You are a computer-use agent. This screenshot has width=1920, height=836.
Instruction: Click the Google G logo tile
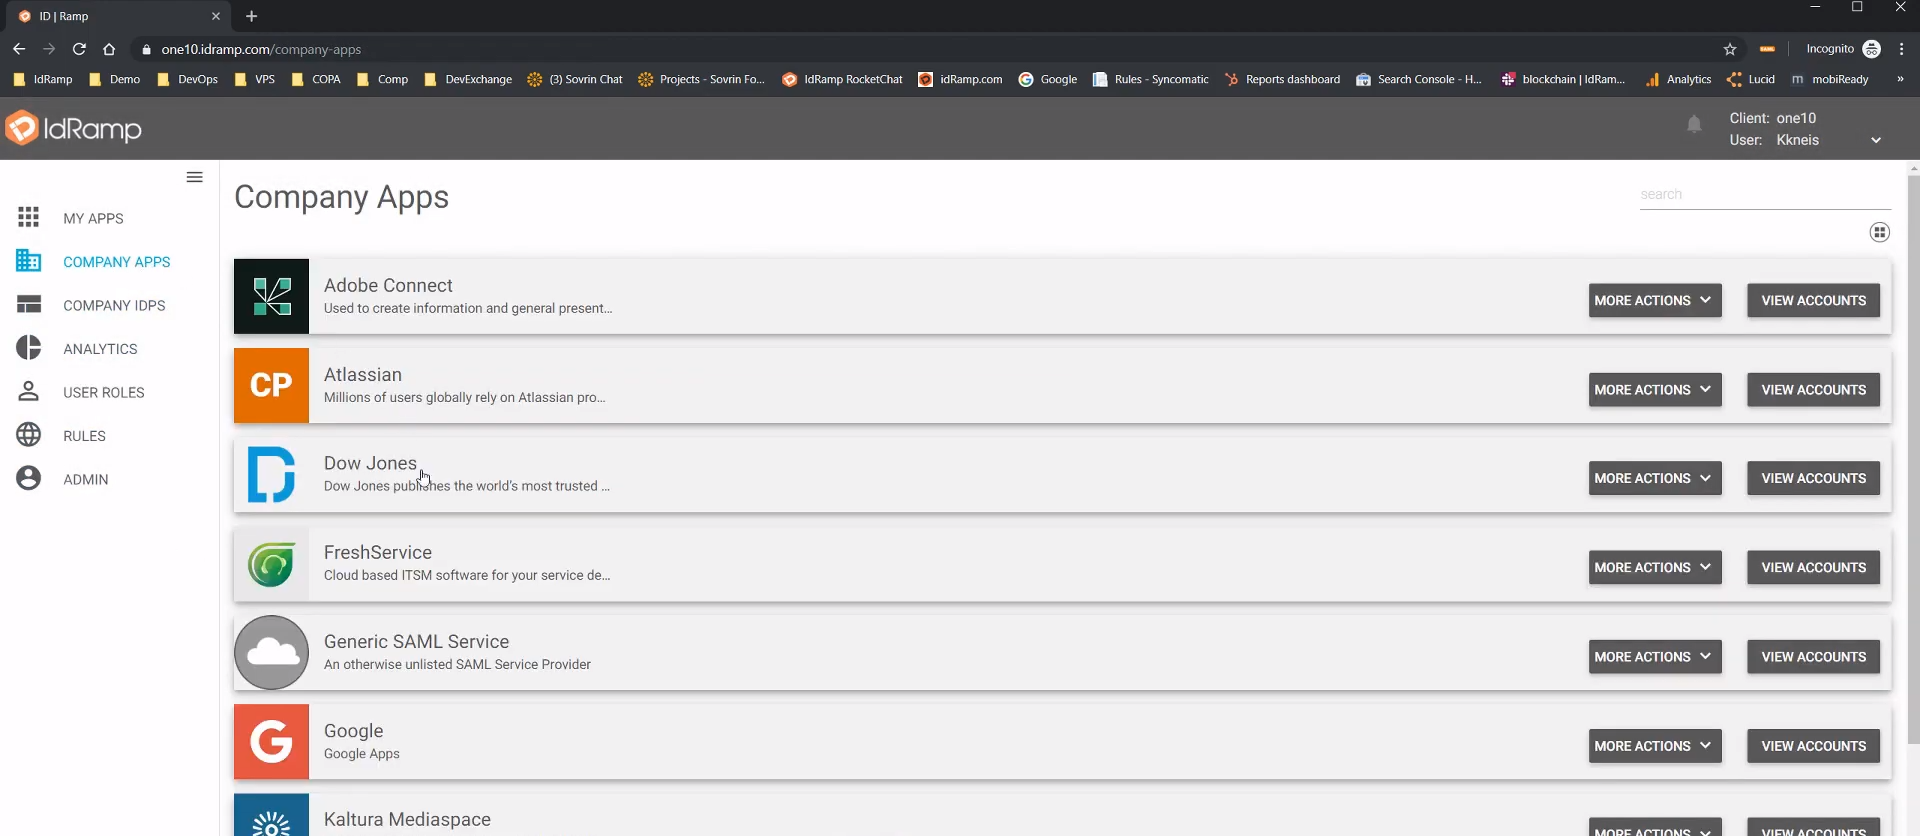pos(271,741)
